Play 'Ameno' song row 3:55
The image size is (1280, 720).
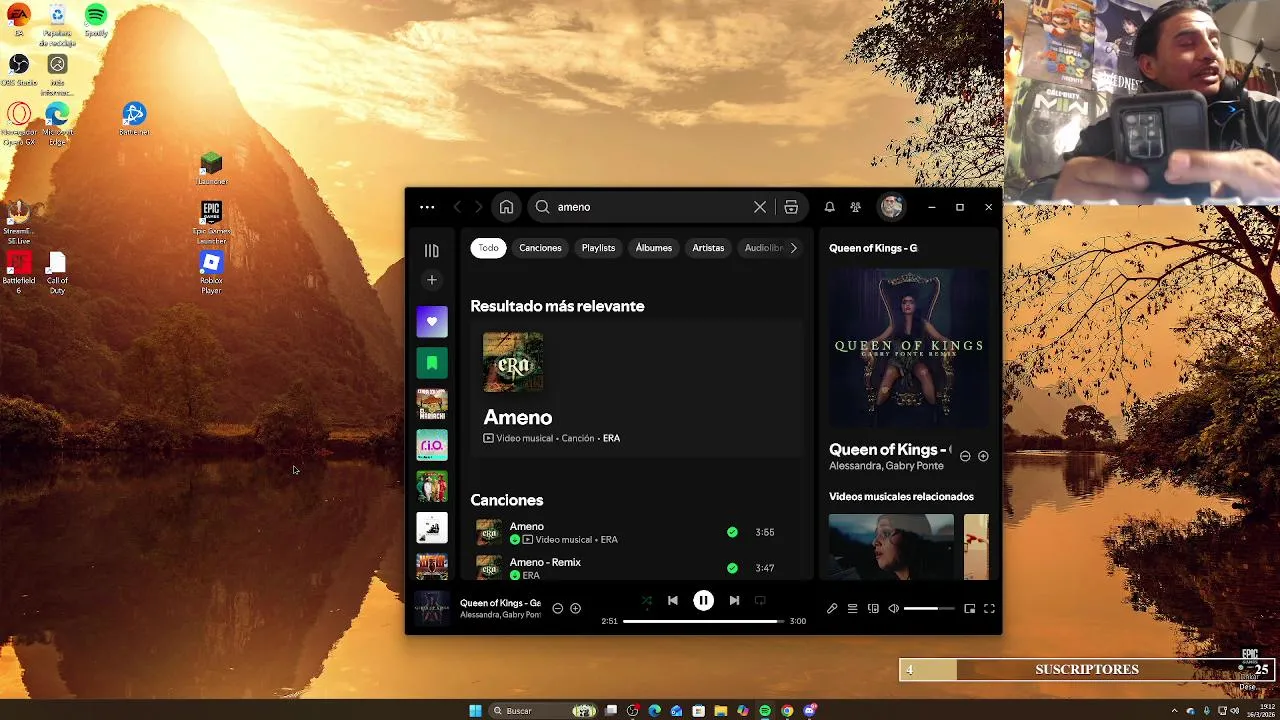pos(637,532)
